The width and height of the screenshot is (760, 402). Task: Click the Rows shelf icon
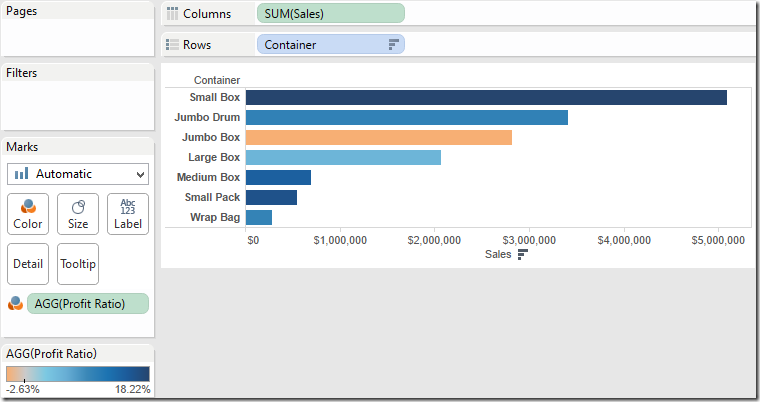coord(173,45)
